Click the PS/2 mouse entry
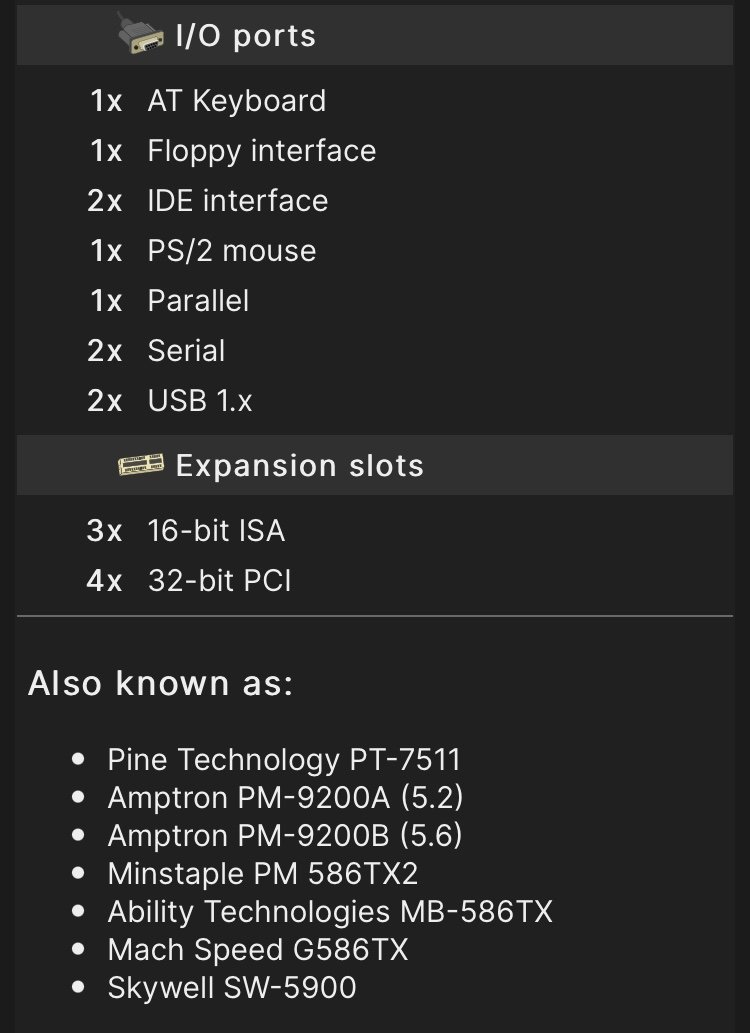Screen dimensions: 750x1033 (231, 251)
